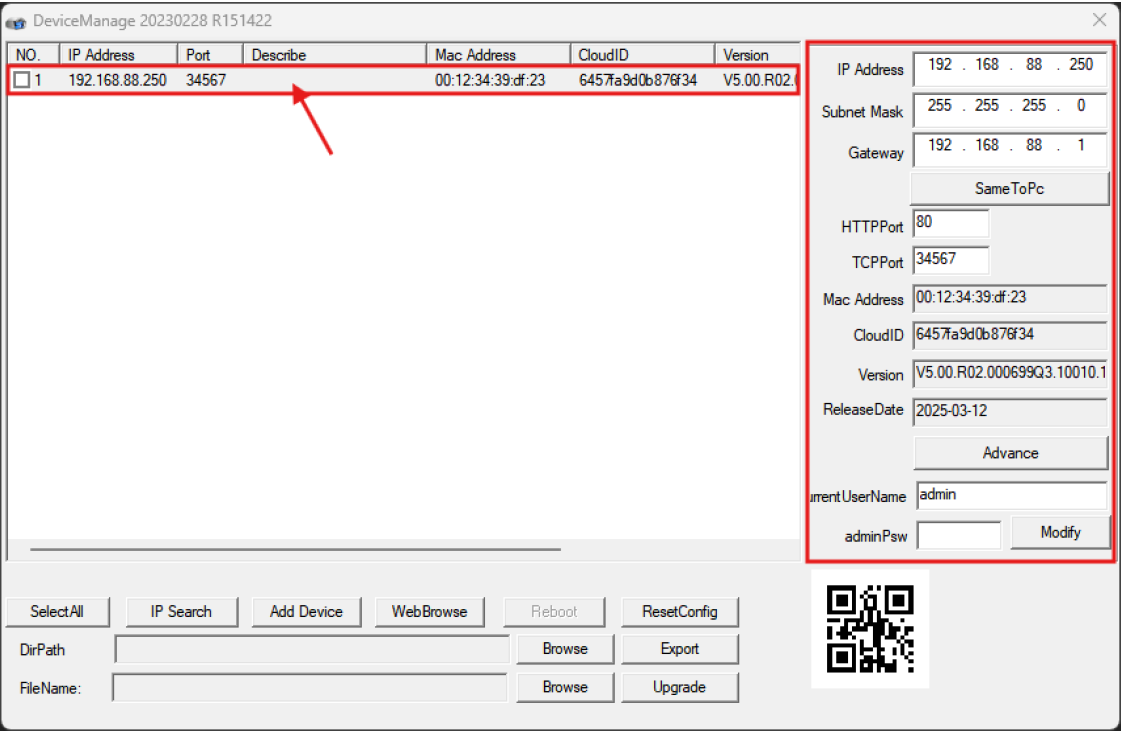The image size is (1122, 732).
Task: Tick the checkbox for device 1
Action: coord(22,81)
